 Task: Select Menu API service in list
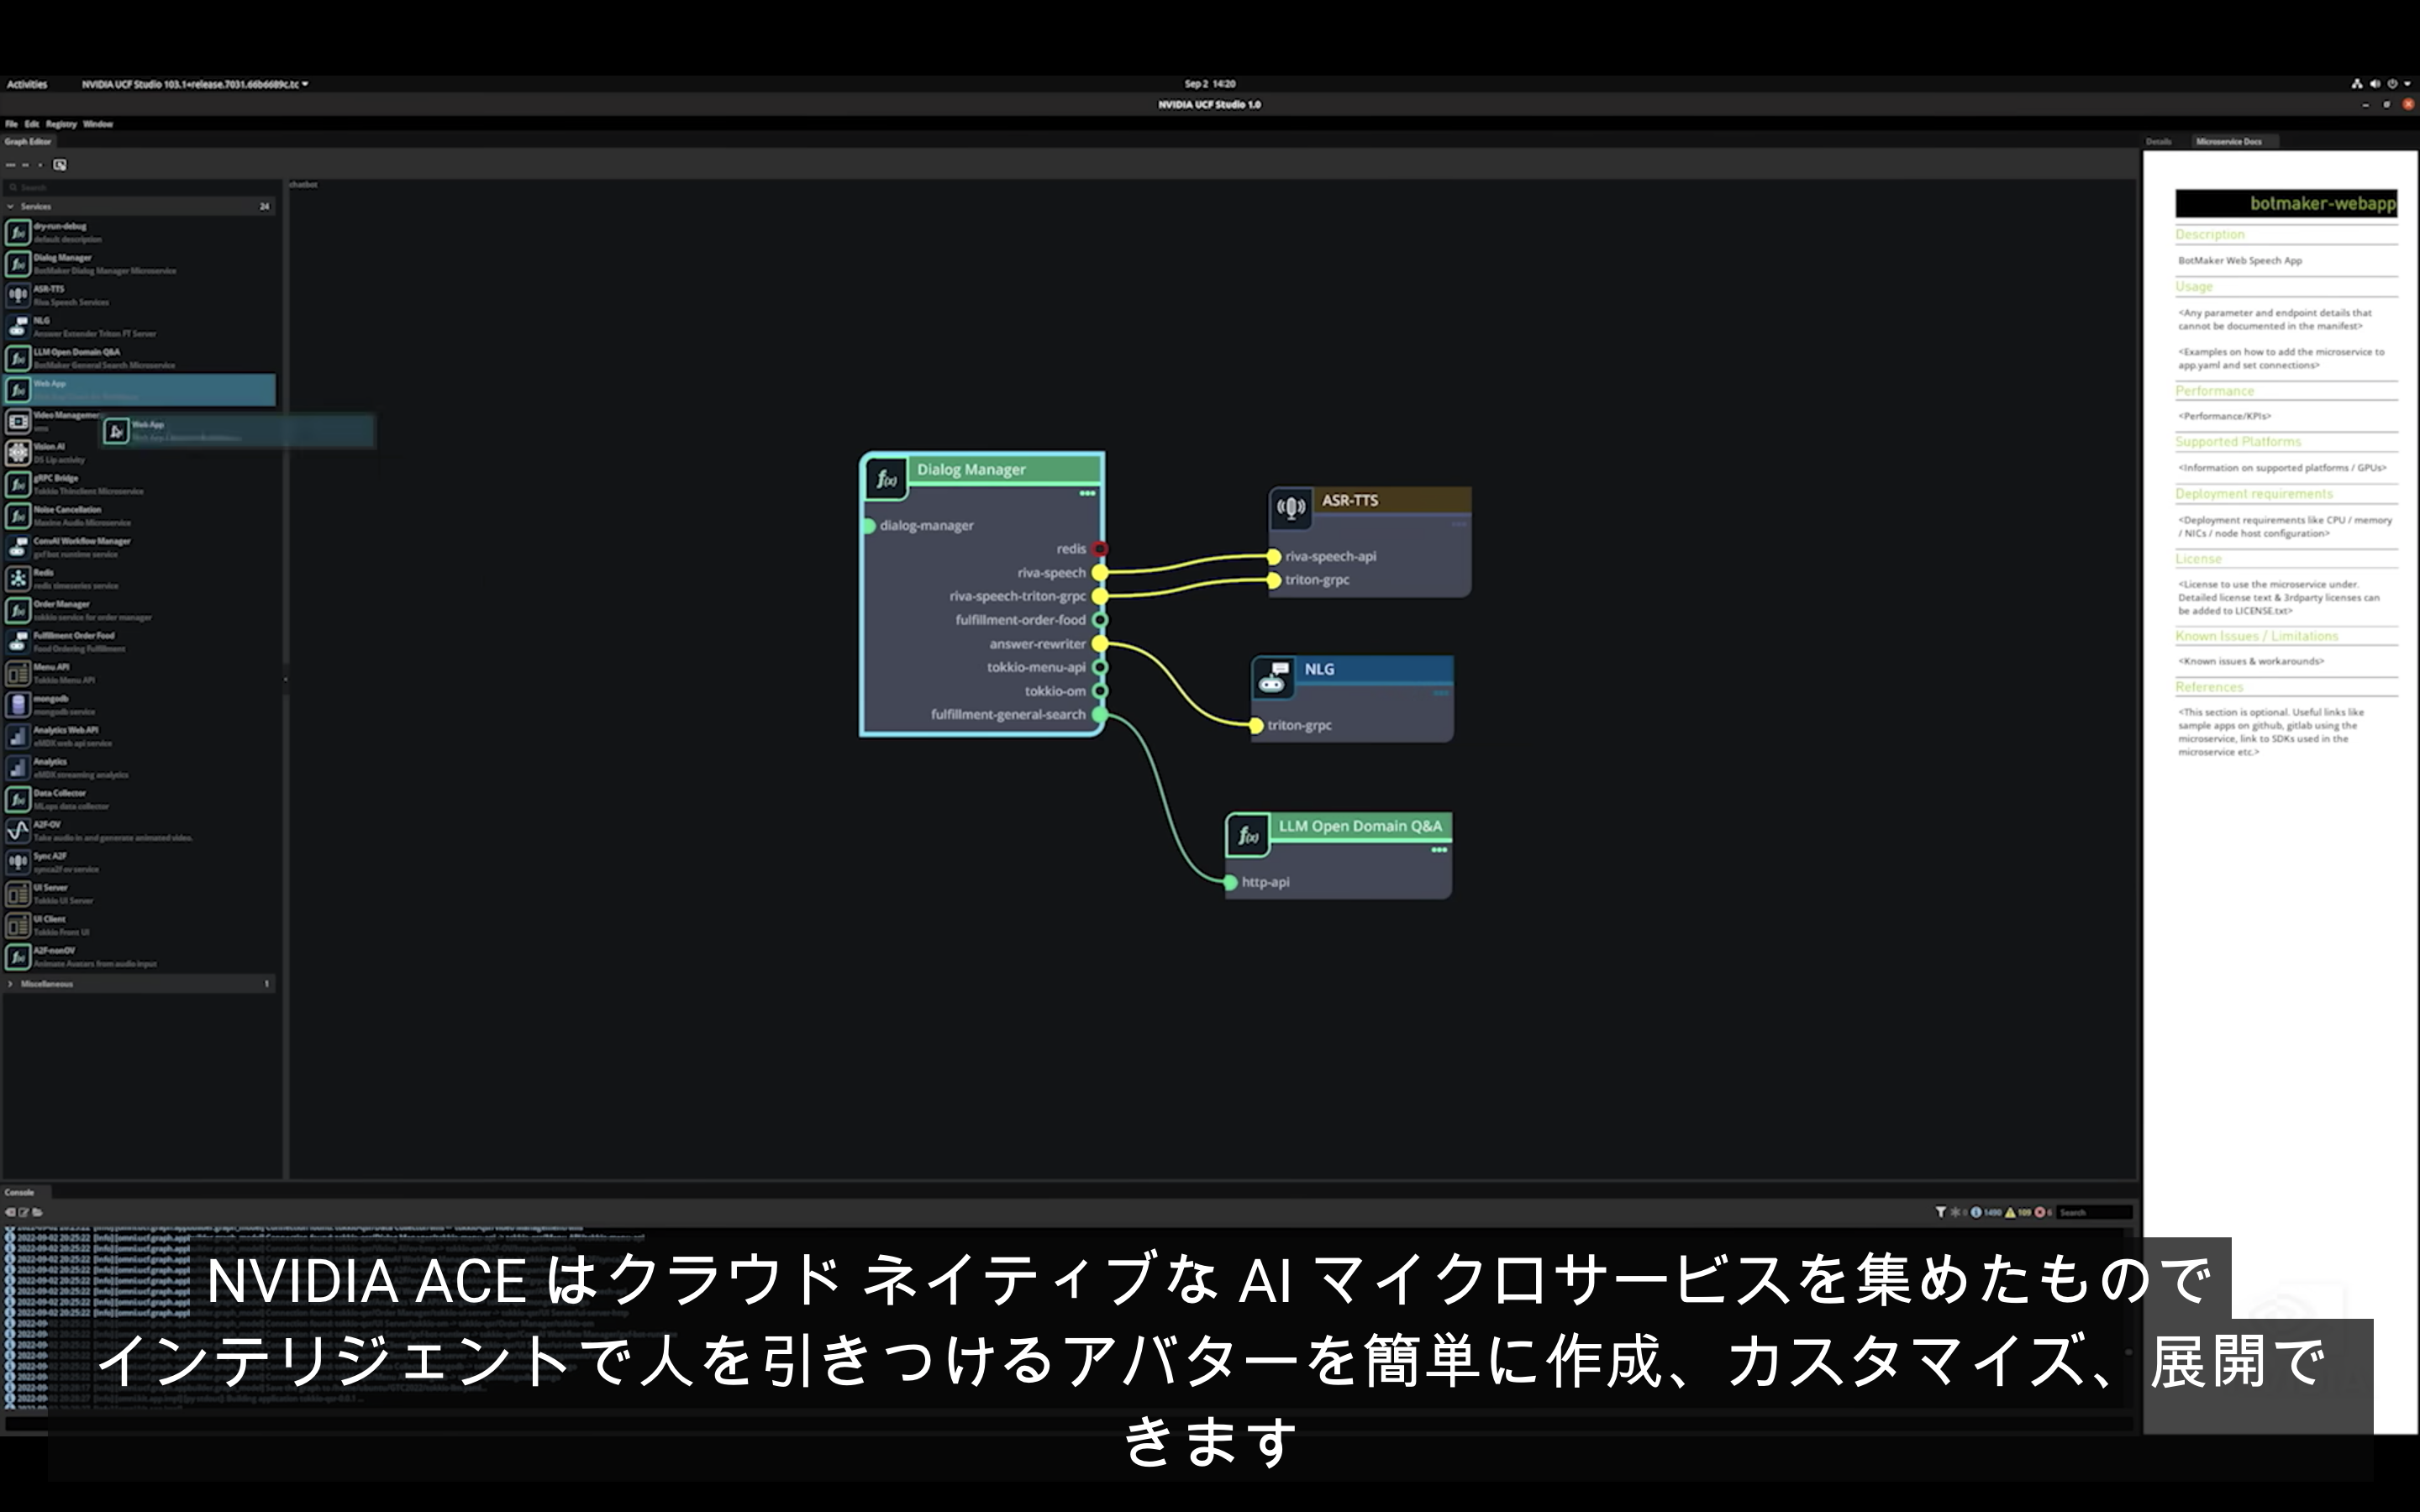click(140, 673)
